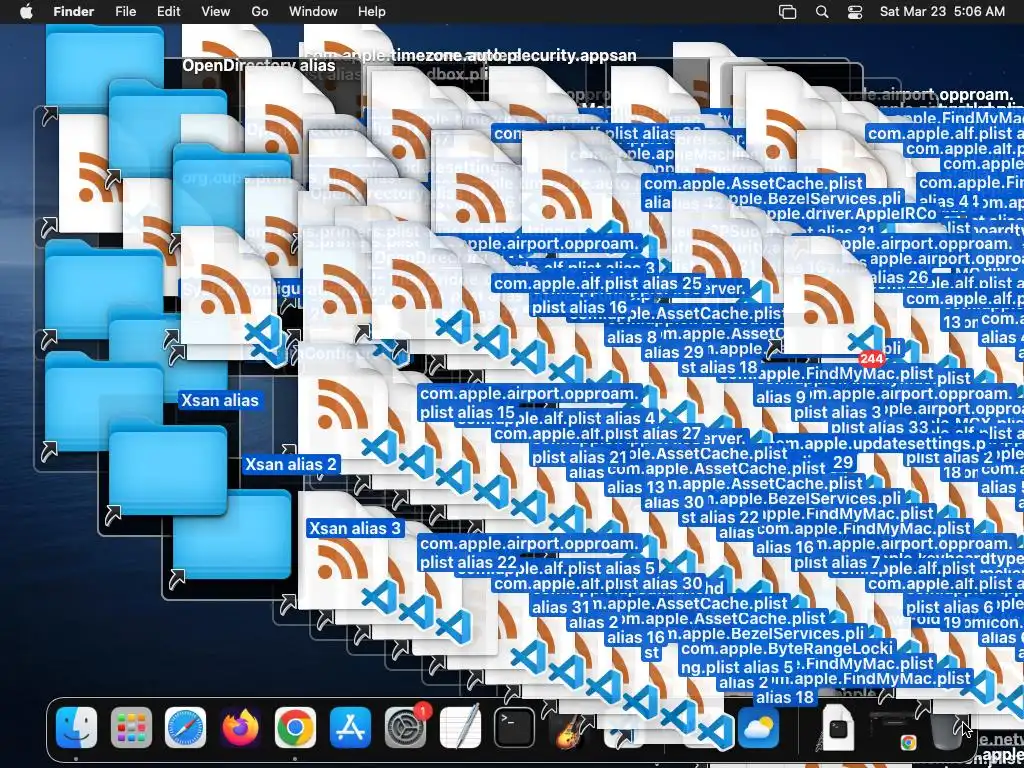This screenshot has height=768, width=1024.
Task: Select 'com.apple.ByteRangeLocking.plist alias 5' label
Action: pos(788,658)
